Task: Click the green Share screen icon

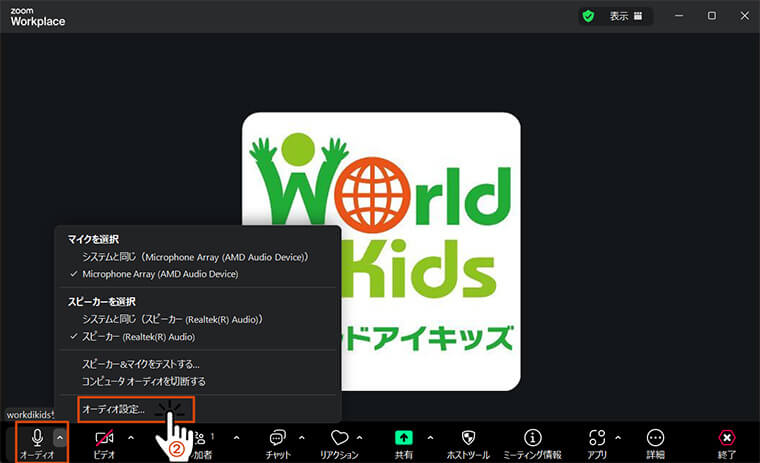Action: (404, 438)
